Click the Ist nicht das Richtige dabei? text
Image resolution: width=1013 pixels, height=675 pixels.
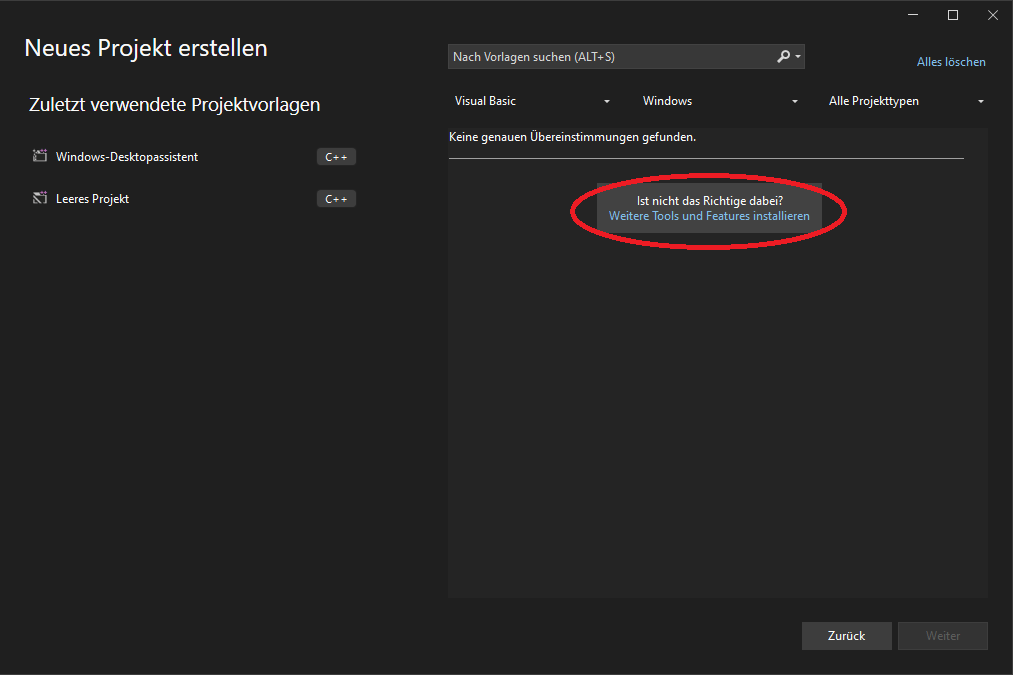[x=709, y=201]
